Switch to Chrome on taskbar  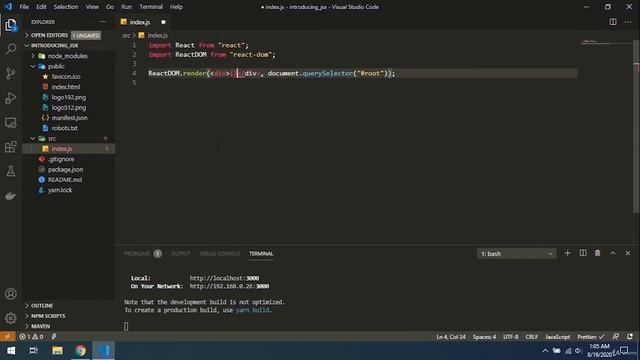click(80, 351)
